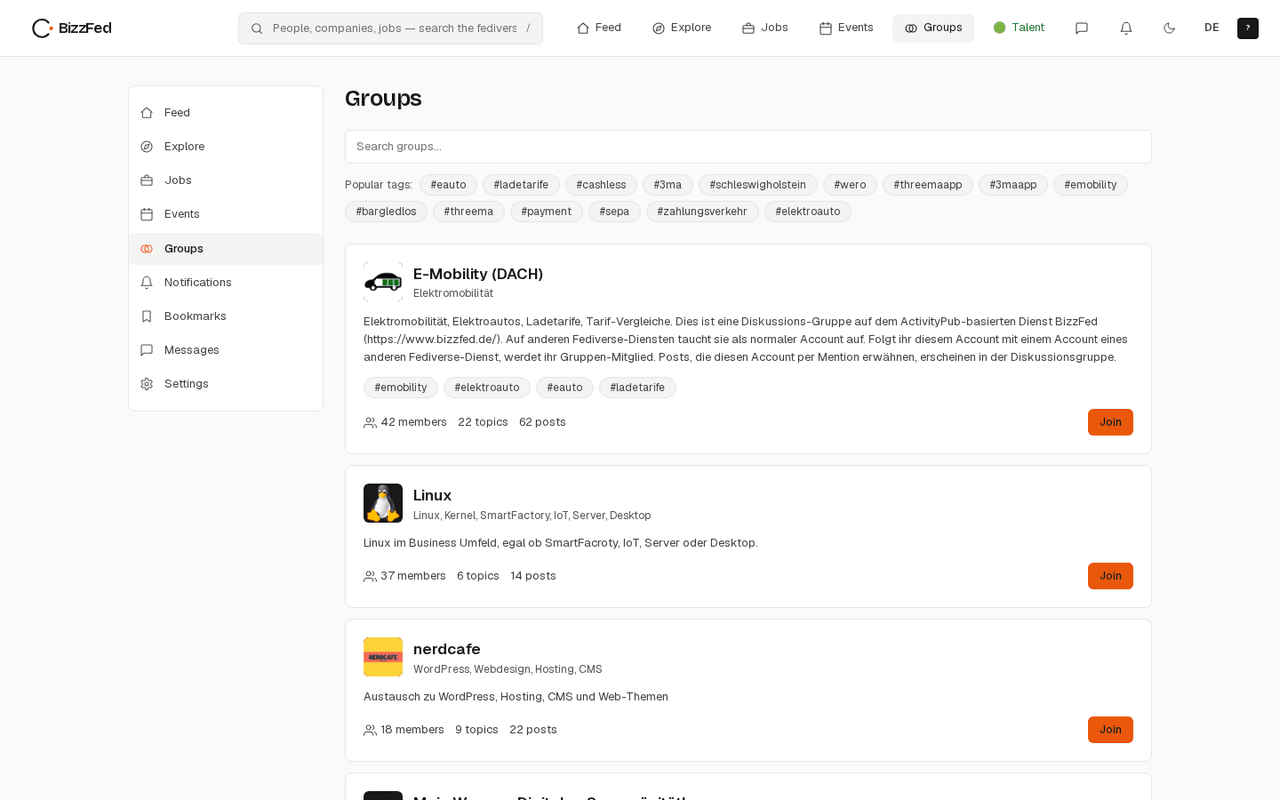
Task: Go to Explore in the top navigation
Action: click(x=682, y=28)
